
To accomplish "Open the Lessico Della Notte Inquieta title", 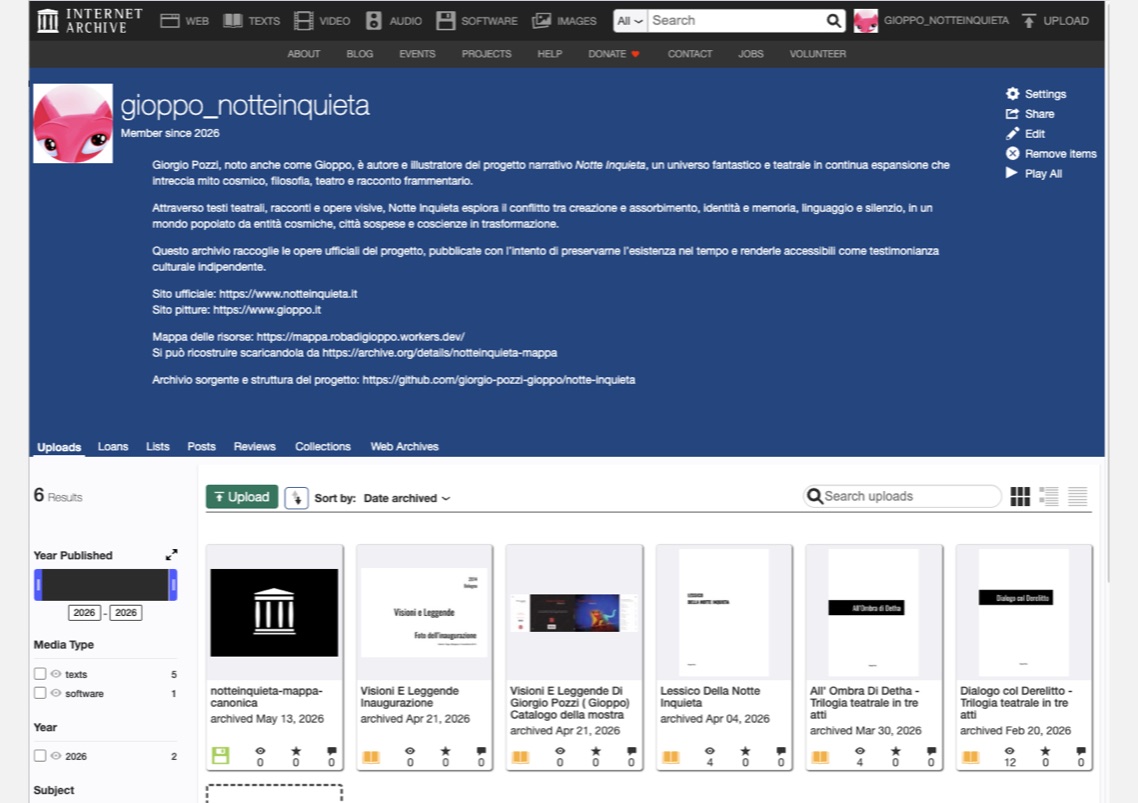I will point(710,697).
